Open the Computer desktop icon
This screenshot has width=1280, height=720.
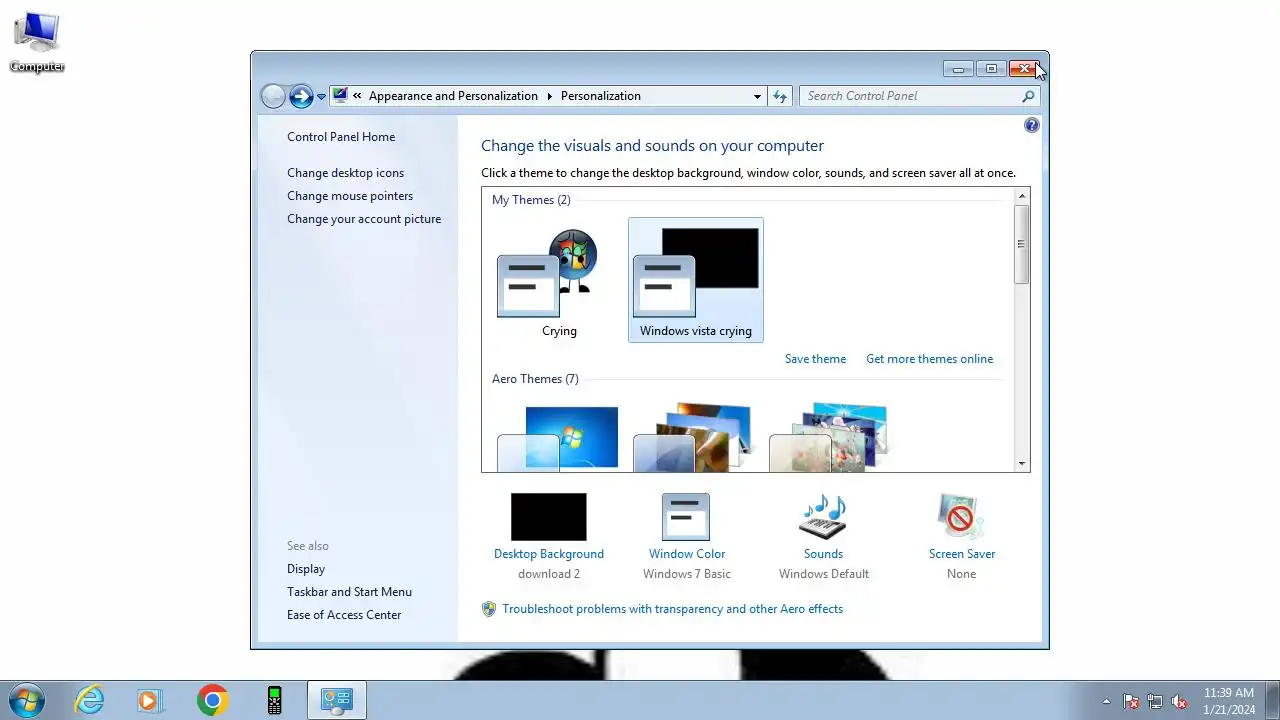pos(37,42)
